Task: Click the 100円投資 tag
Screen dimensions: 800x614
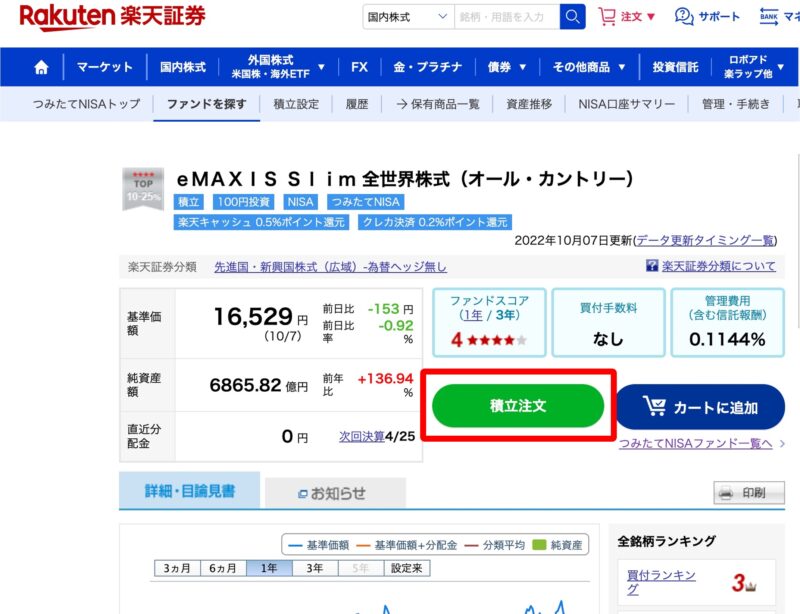Action: click(243, 202)
